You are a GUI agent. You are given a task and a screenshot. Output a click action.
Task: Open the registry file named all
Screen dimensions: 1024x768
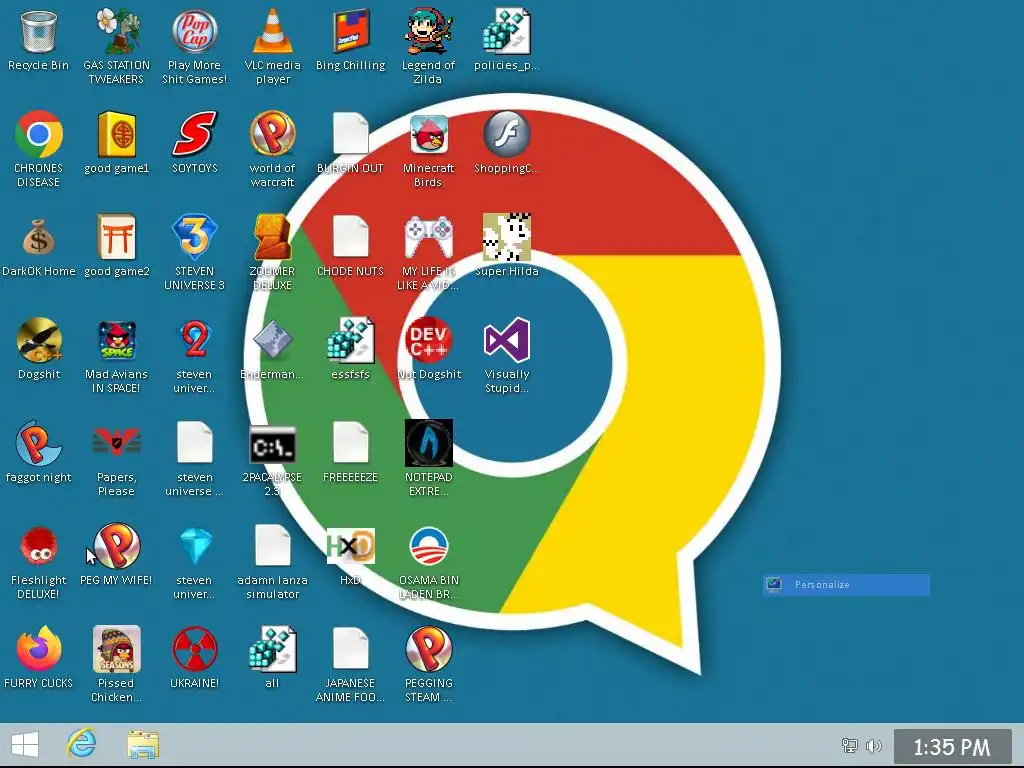click(272, 648)
